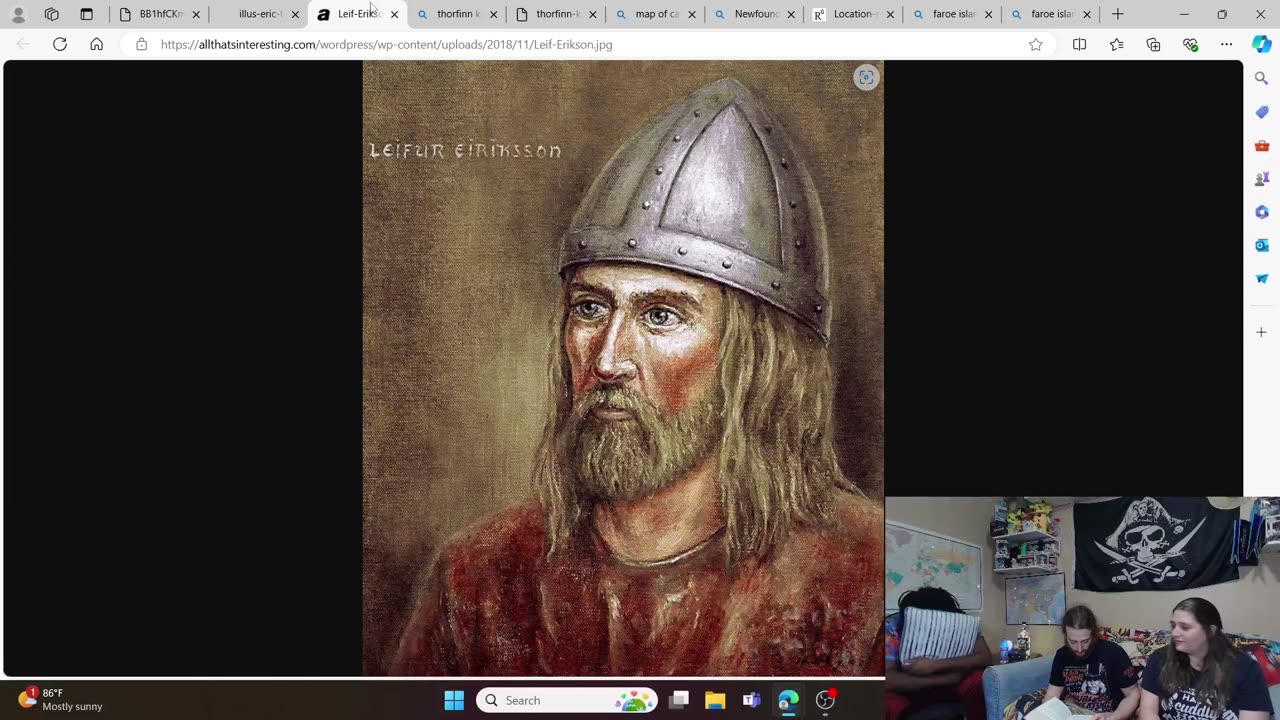The height and width of the screenshot is (720, 1280).
Task: Open the Windows Start menu
Action: (x=454, y=700)
